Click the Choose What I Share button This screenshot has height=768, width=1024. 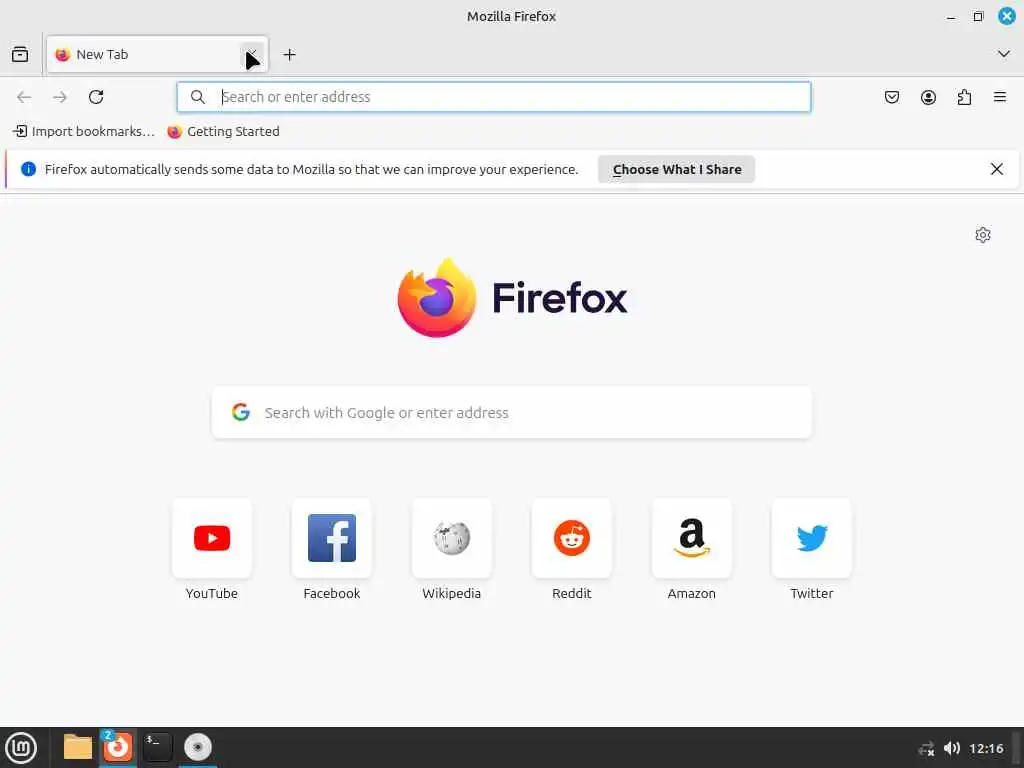point(677,169)
